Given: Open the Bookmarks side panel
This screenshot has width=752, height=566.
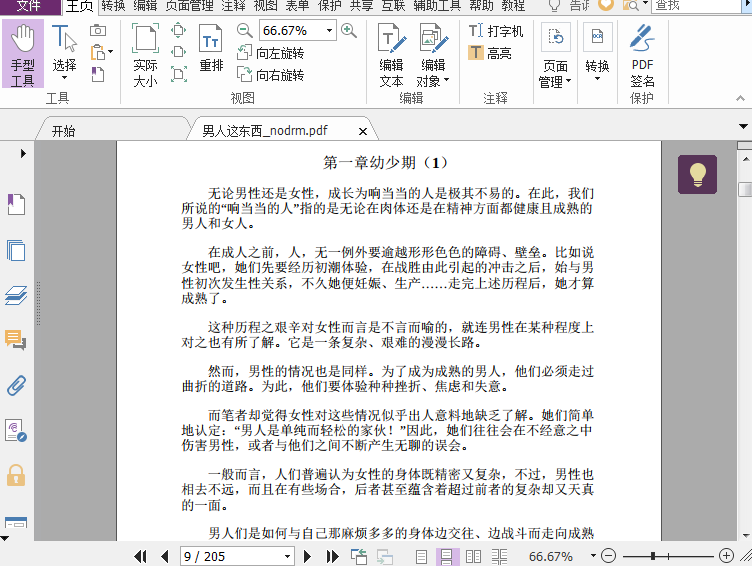Looking at the screenshot, I should 16,204.
